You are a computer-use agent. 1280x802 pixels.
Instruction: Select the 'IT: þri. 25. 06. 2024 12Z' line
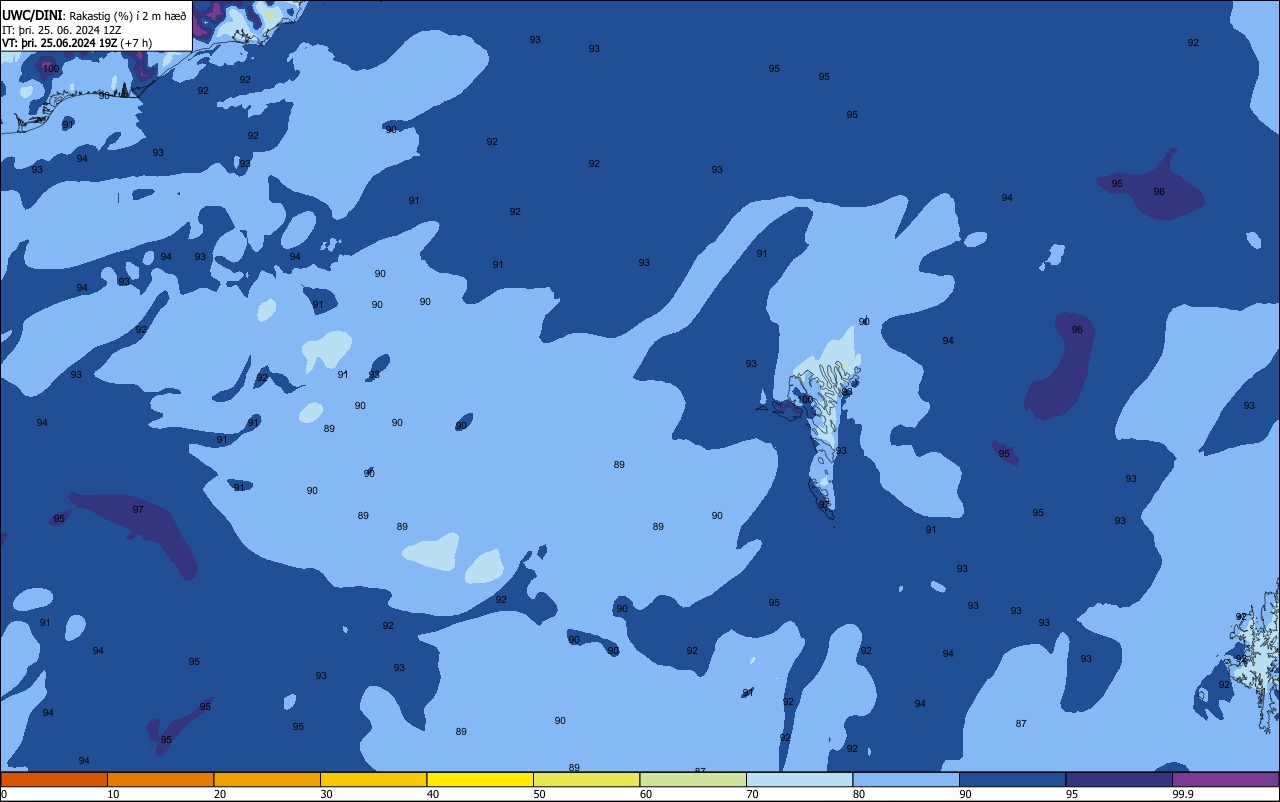(62, 30)
